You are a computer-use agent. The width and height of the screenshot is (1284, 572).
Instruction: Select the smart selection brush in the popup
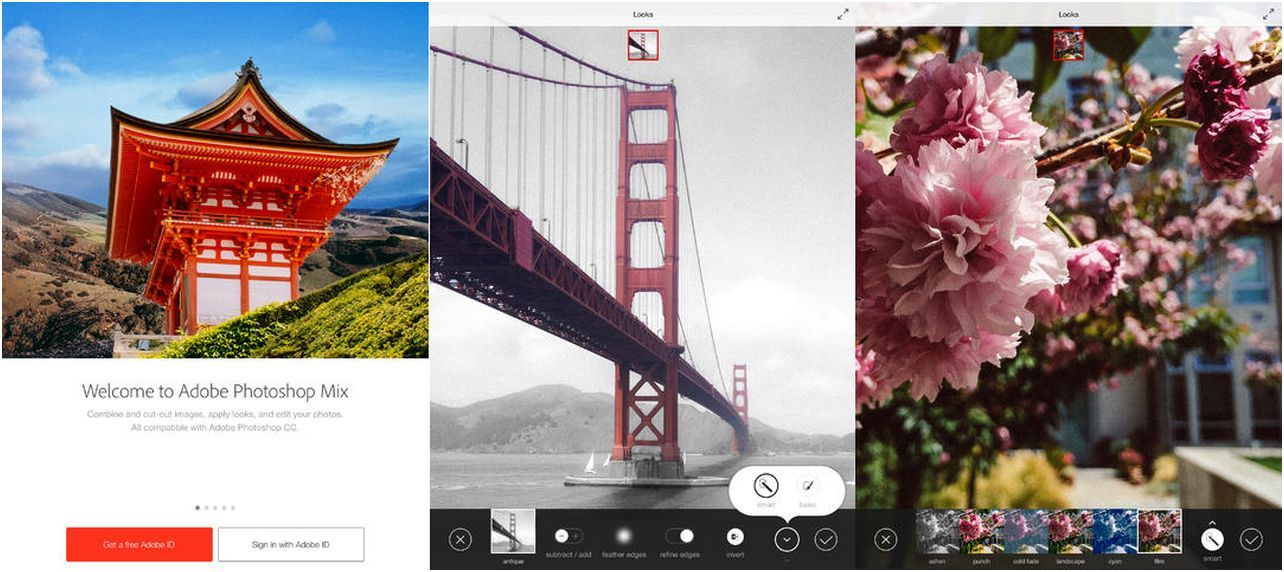[x=766, y=485]
